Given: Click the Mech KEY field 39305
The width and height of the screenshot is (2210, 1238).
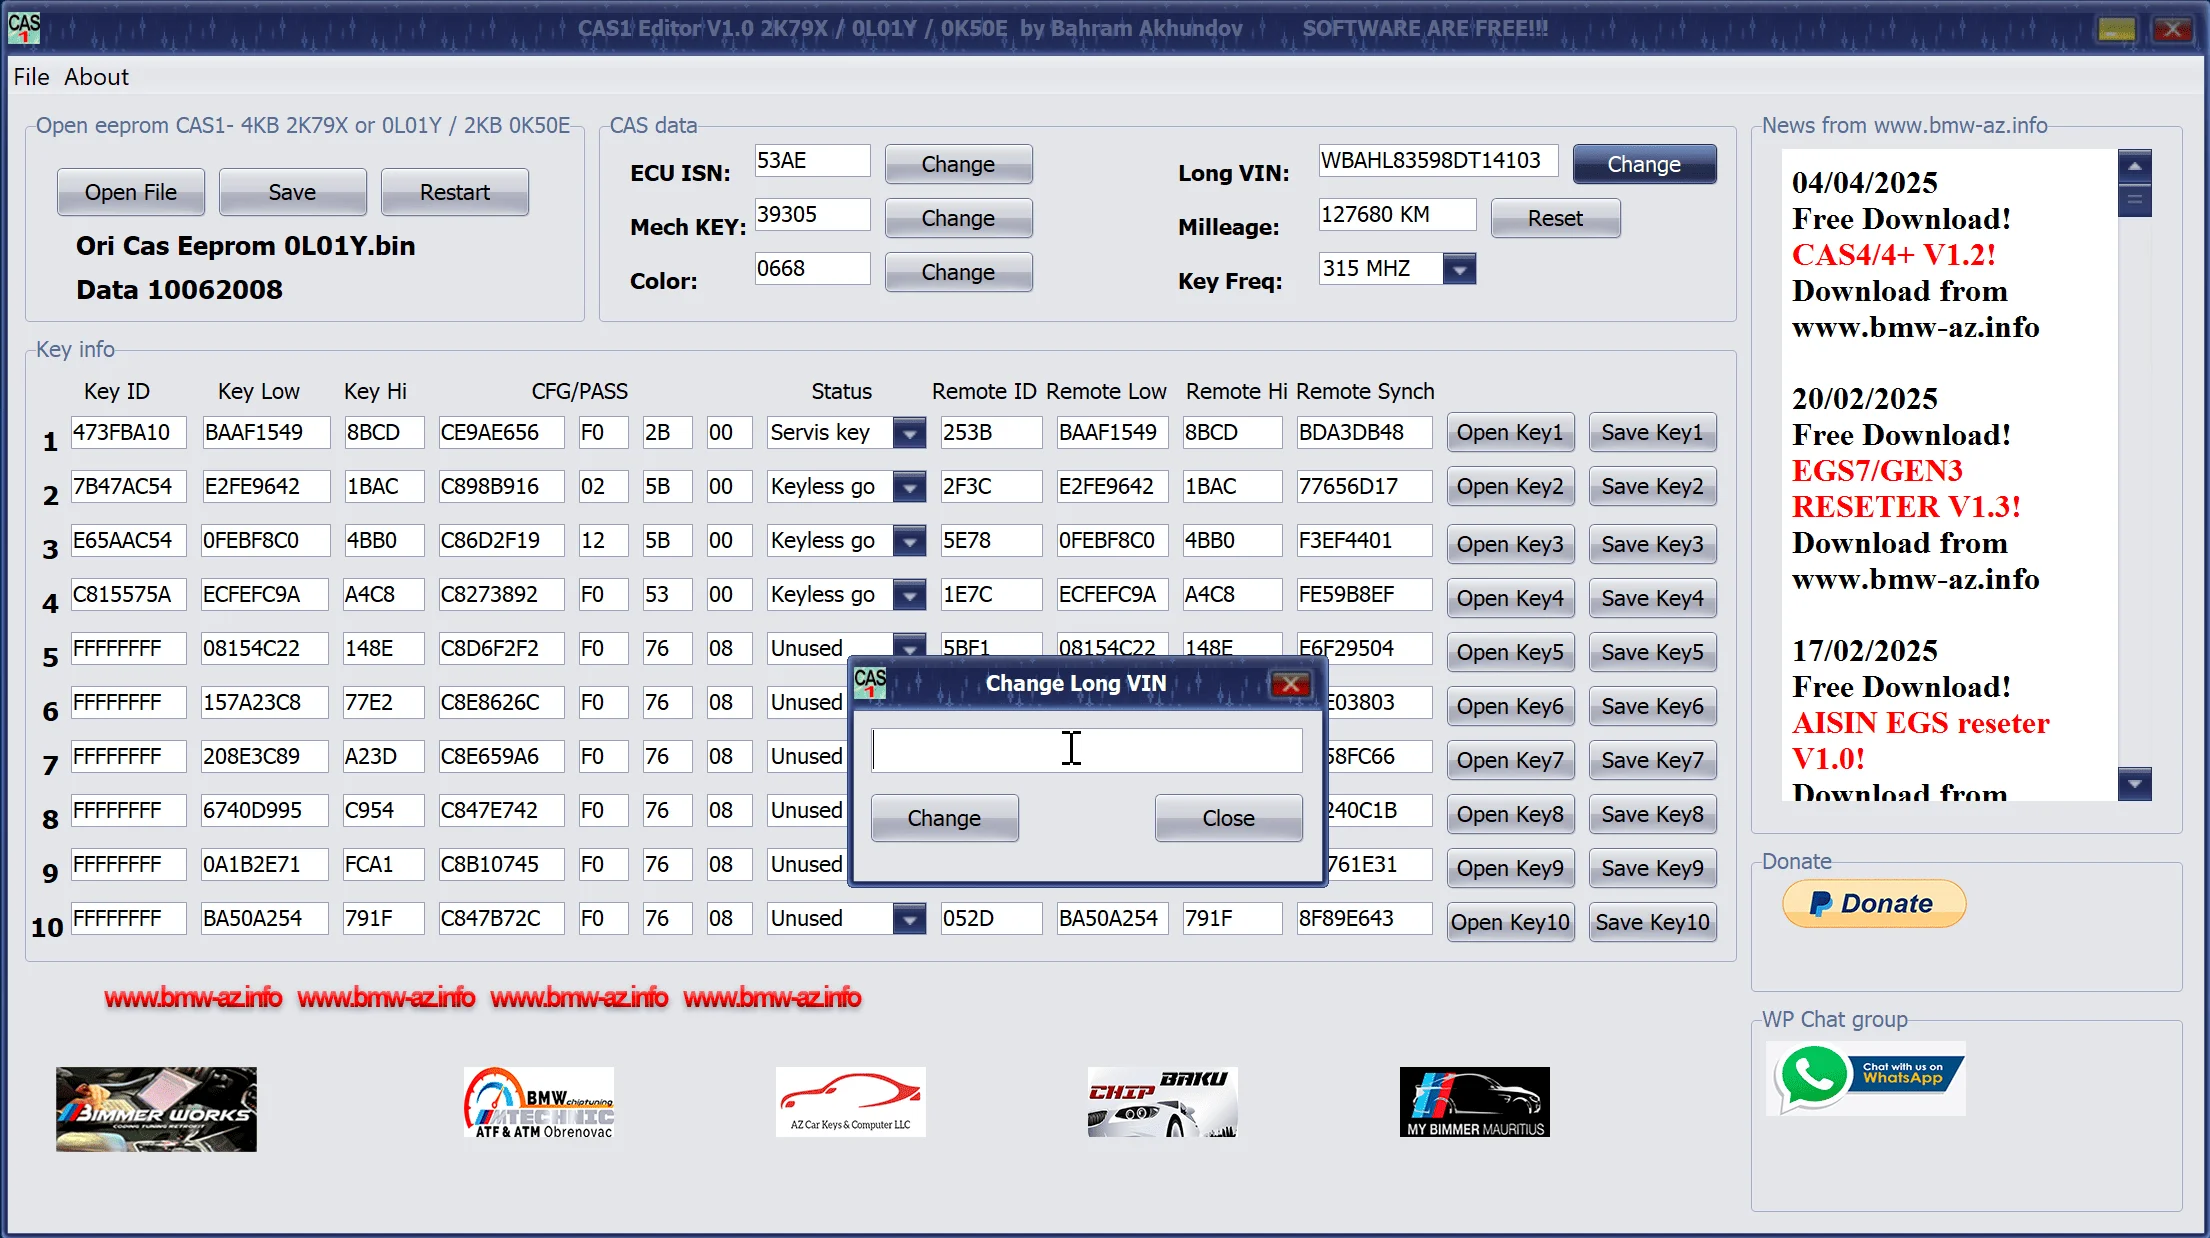Looking at the screenshot, I should (812, 215).
